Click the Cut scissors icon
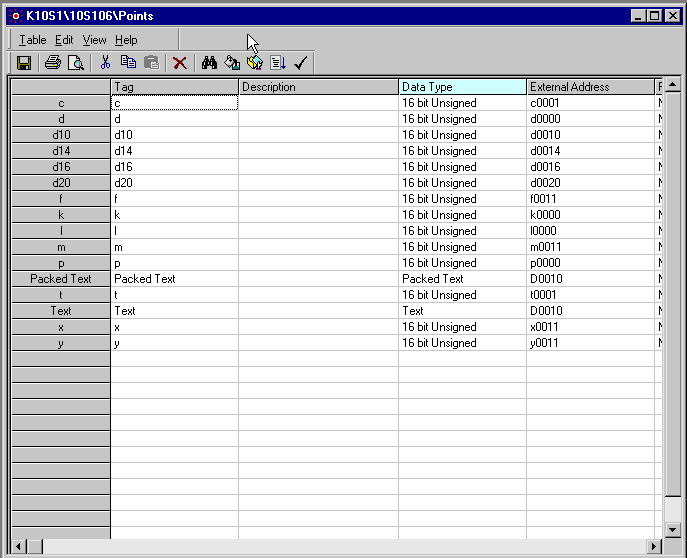687x558 pixels. point(105,63)
